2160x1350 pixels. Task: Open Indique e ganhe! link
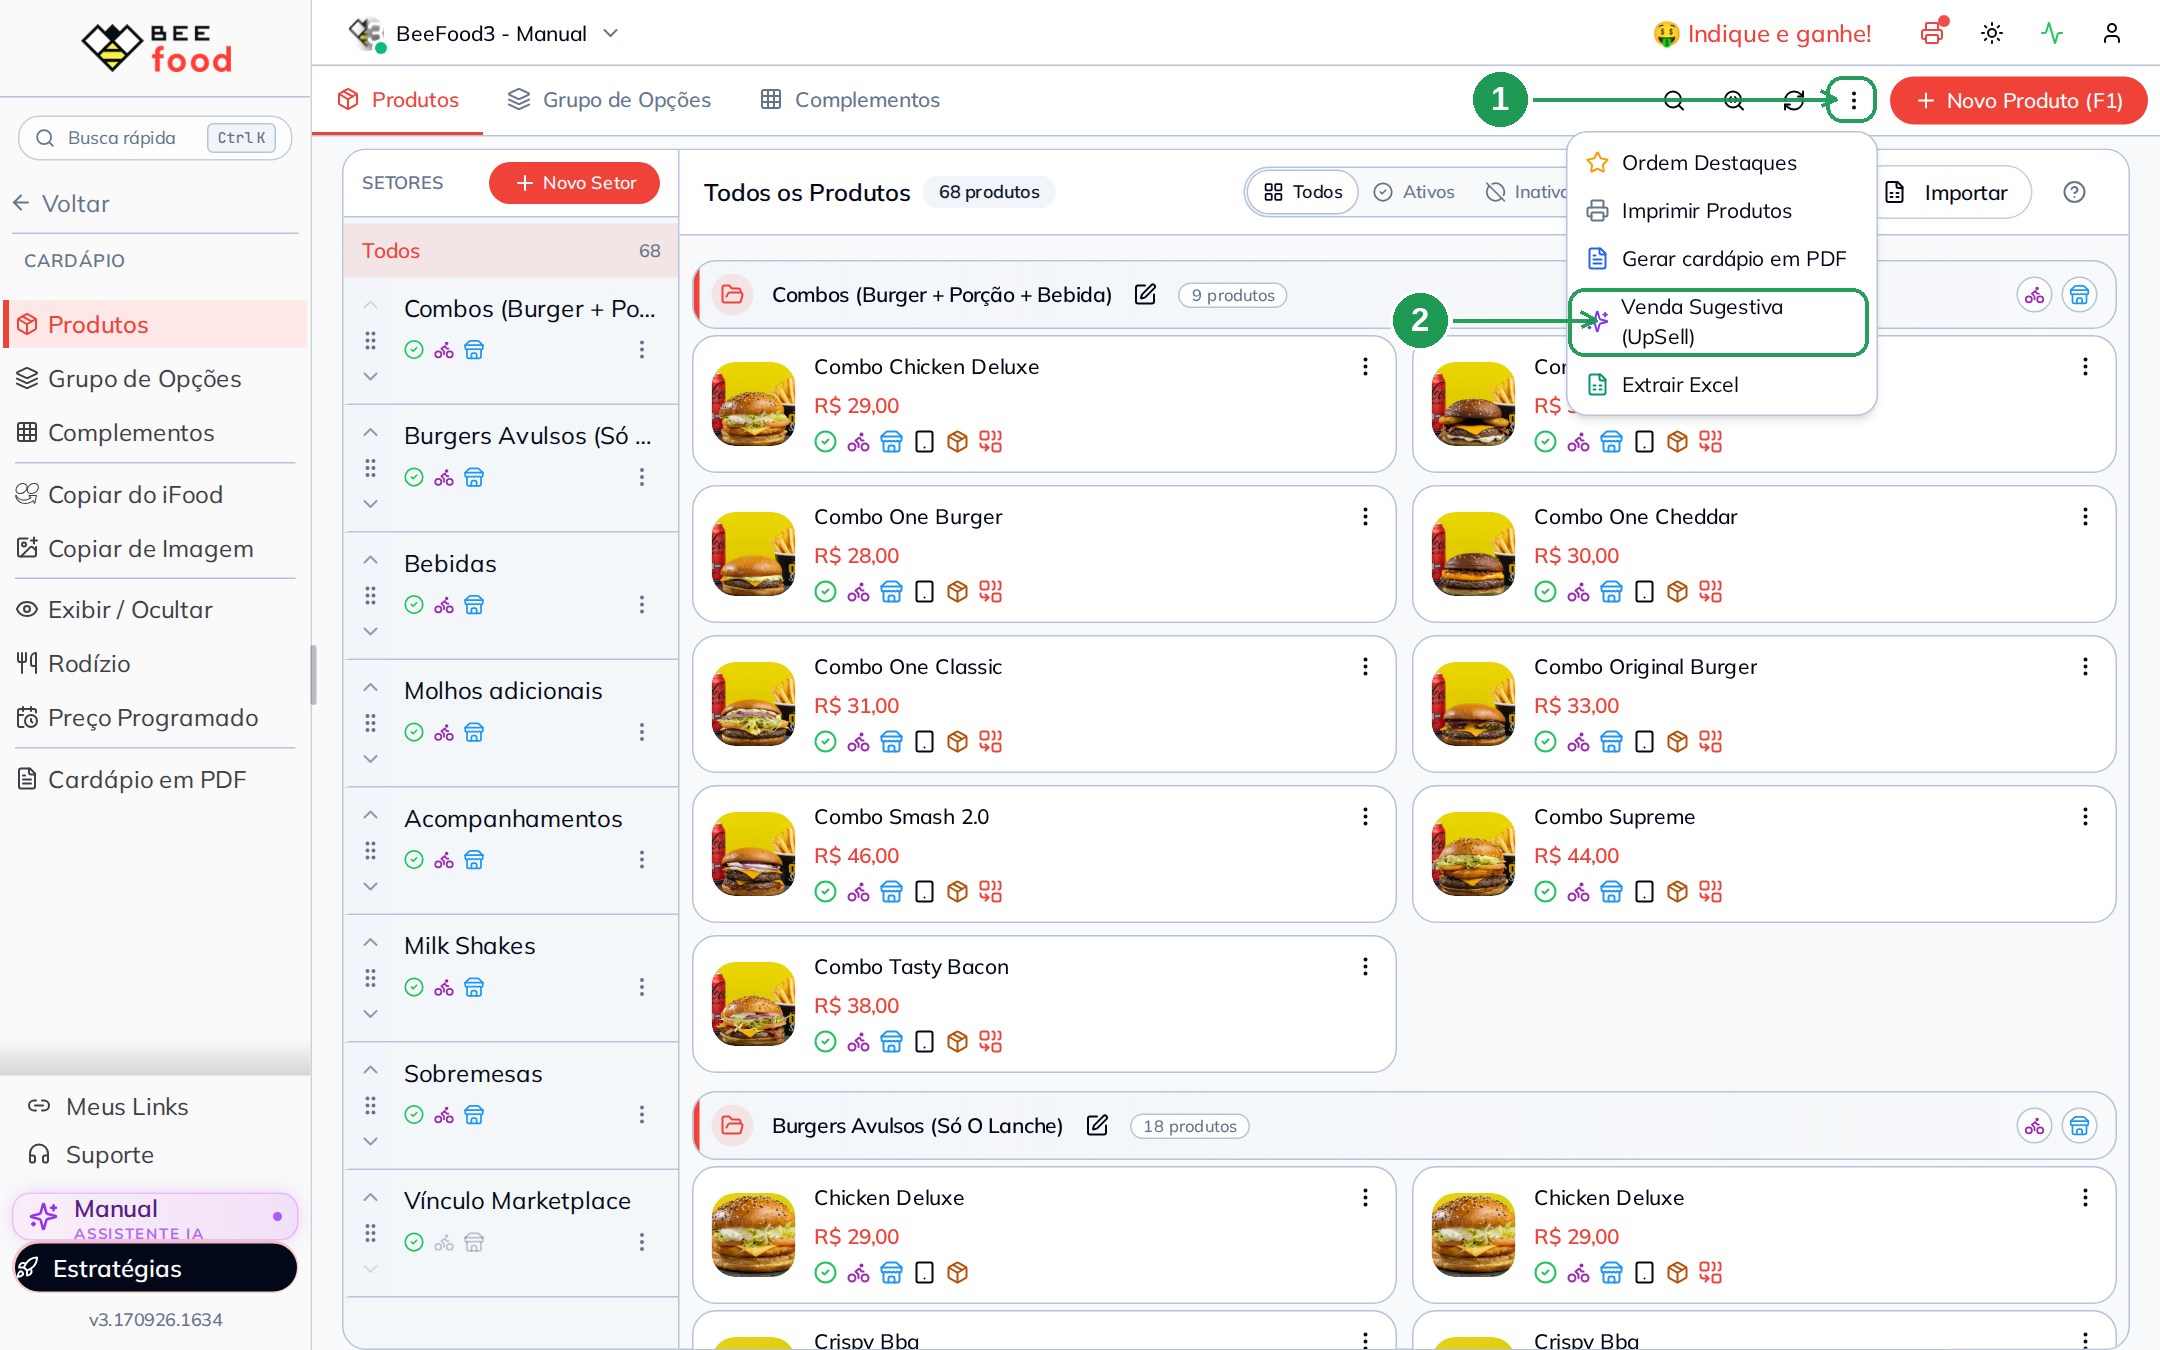(x=1761, y=34)
